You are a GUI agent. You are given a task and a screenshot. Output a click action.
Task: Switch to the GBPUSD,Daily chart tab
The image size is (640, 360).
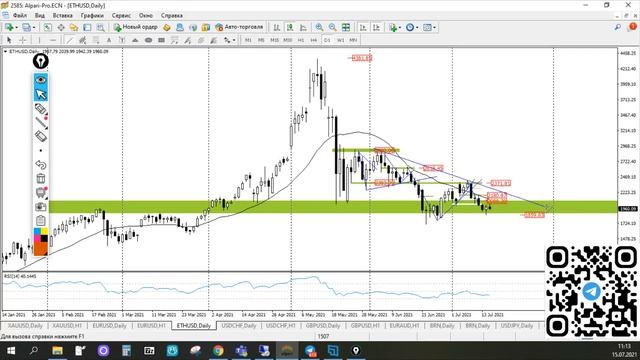[x=323, y=326]
